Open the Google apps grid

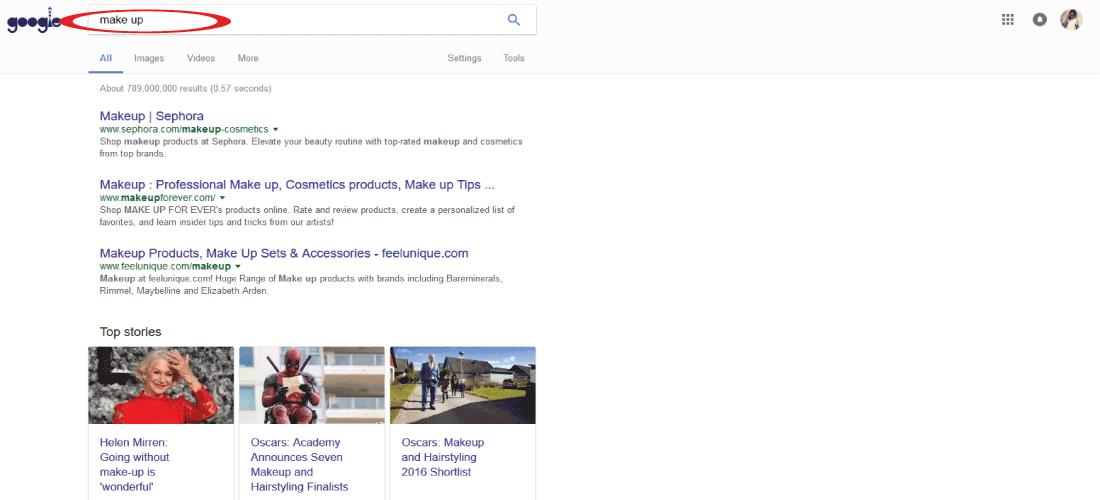pyautogui.click(x=1007, y=20)
